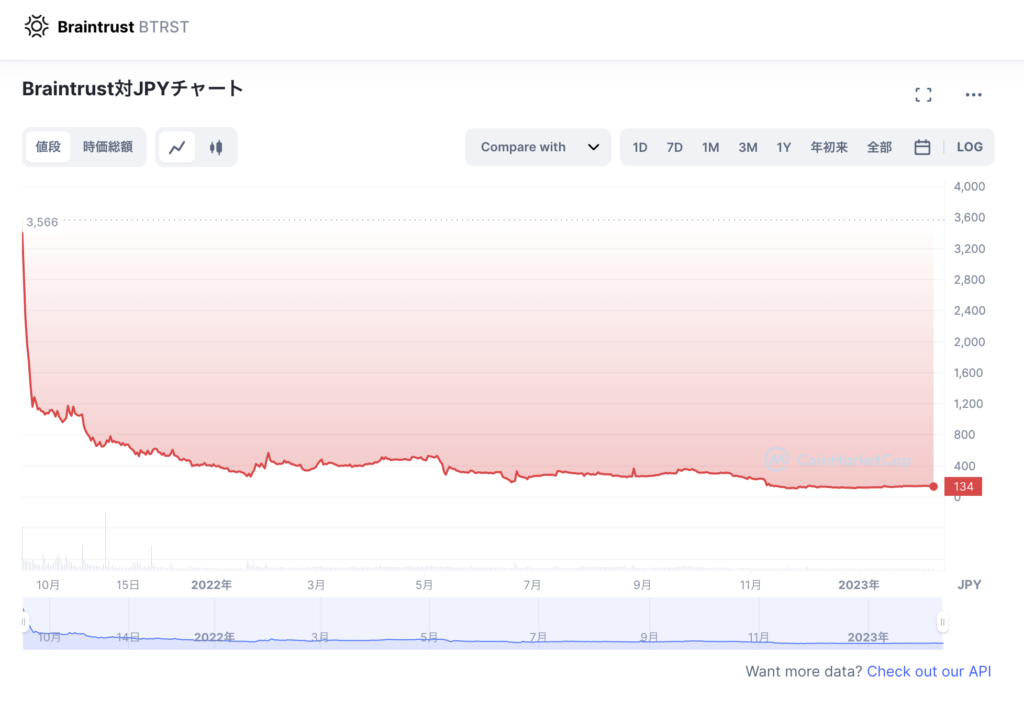
Task: Select the 時価総額 market cap toggle
Action: [x=108, y=147]
